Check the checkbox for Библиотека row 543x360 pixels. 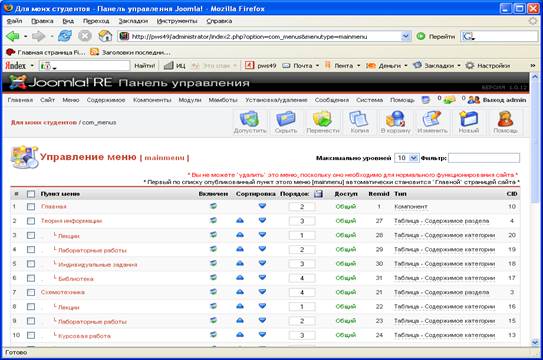pyautogui.click(x=31, y=278)
